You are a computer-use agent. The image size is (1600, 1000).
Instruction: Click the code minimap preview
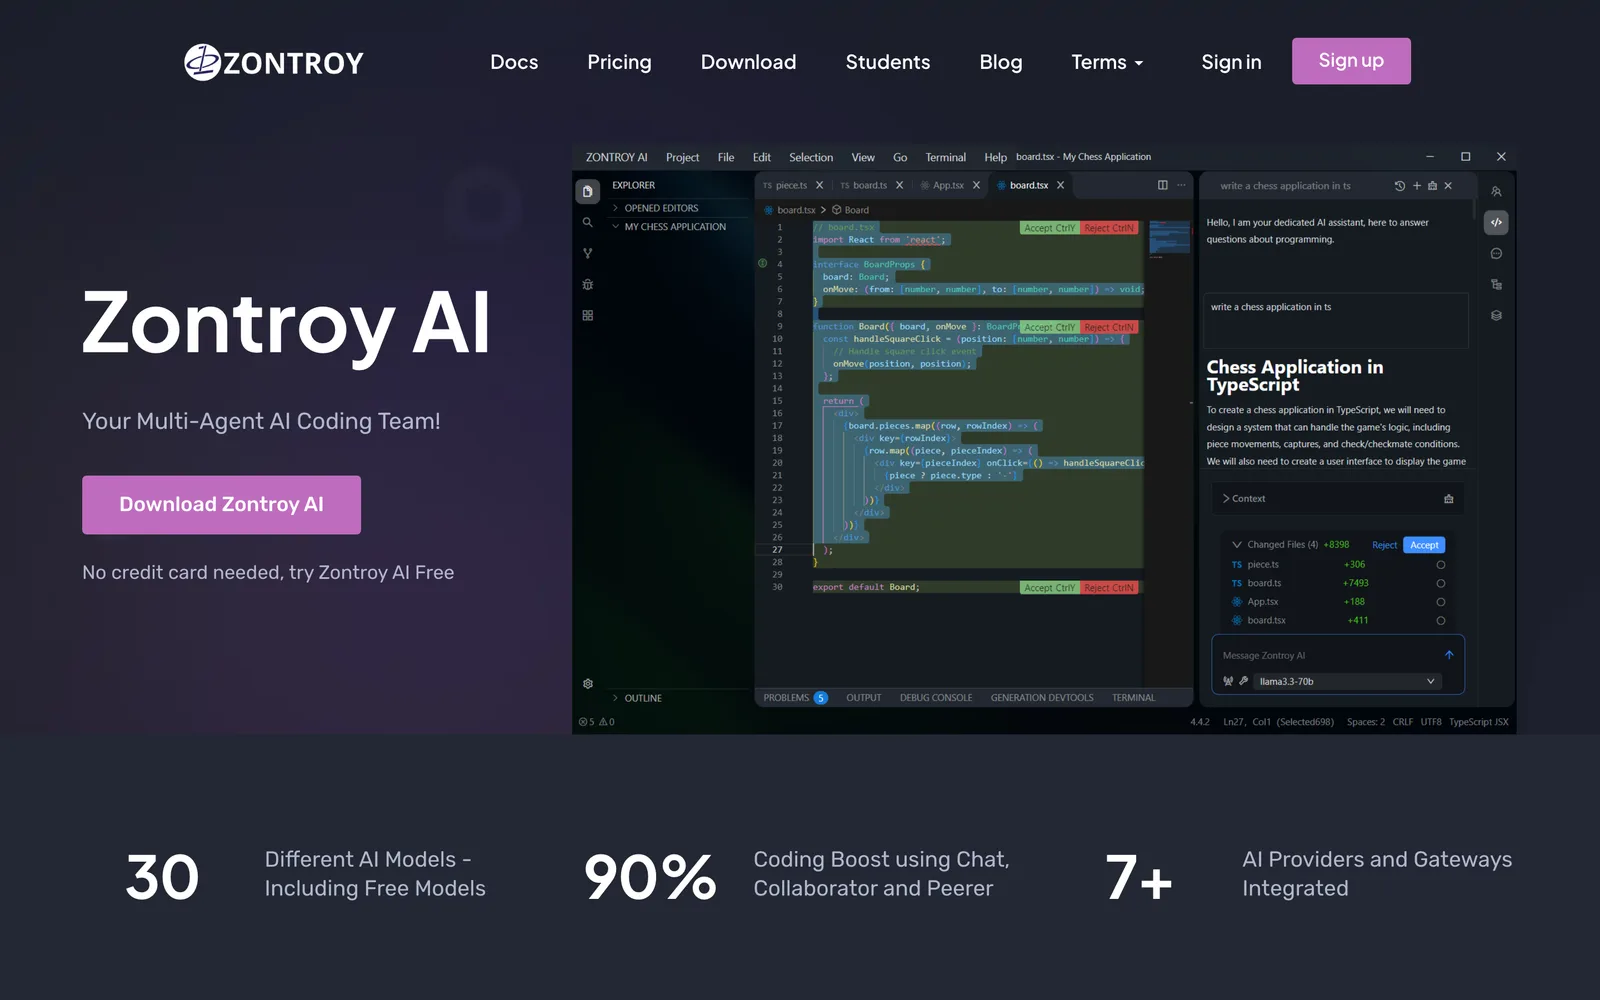1169,238
